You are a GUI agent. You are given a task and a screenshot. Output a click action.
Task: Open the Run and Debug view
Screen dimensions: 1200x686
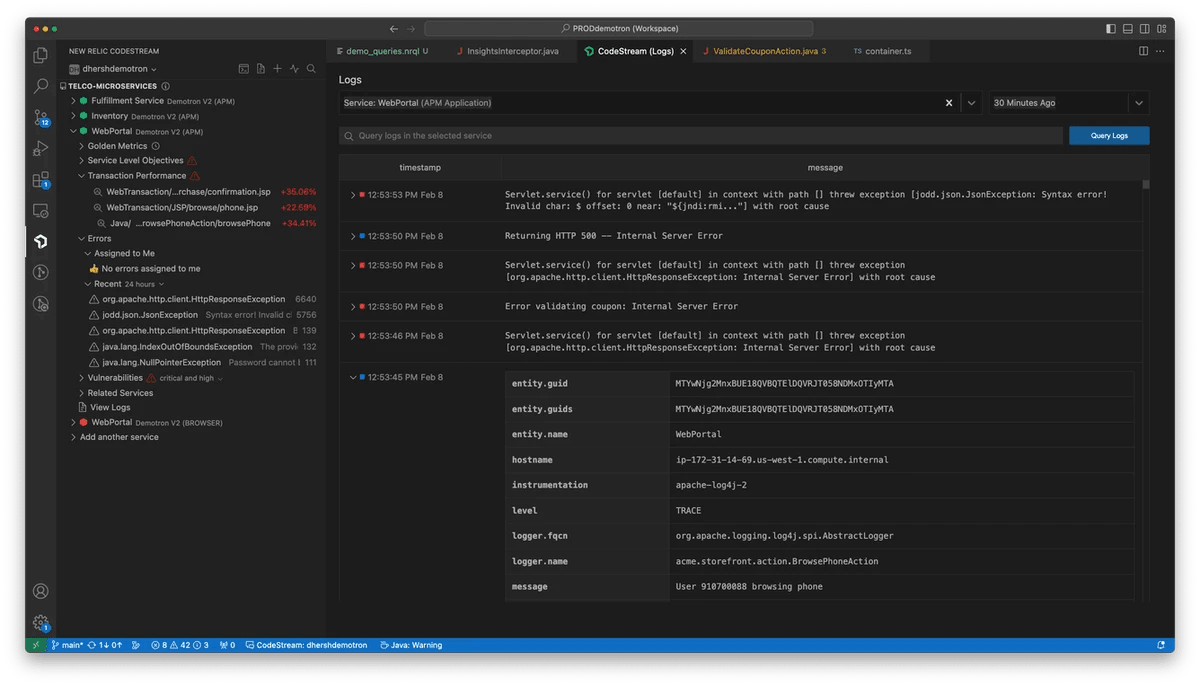pos(41,148)
